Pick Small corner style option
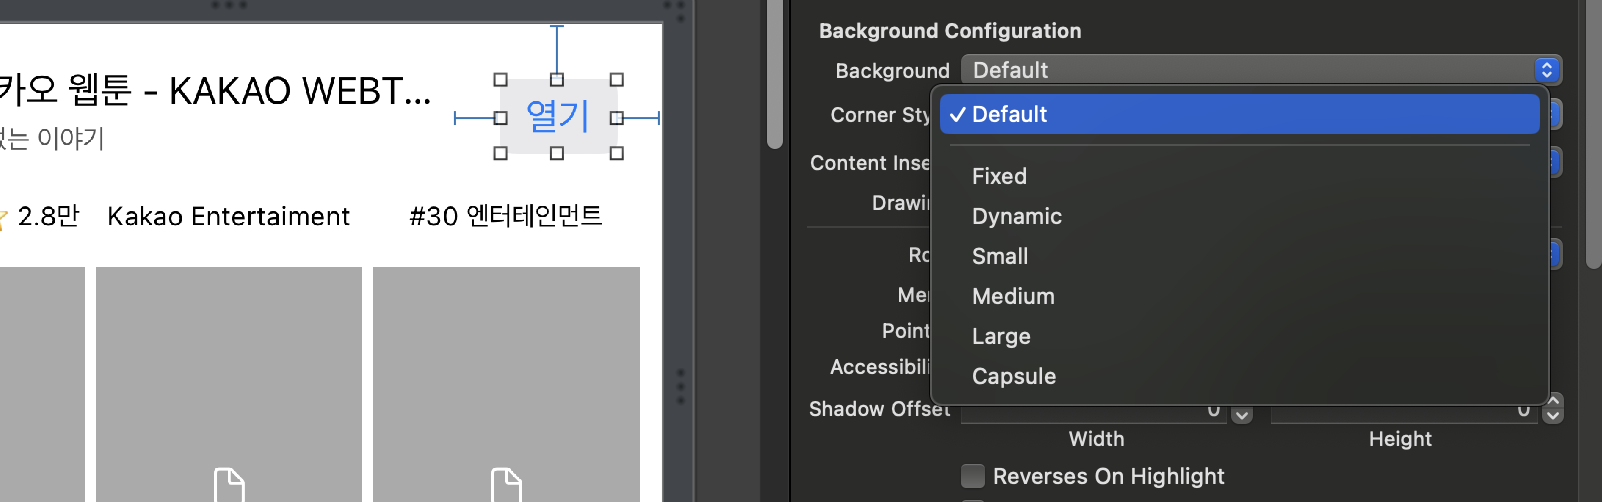The width and height of the screenshot is (1602, 502). point(1239,256)
